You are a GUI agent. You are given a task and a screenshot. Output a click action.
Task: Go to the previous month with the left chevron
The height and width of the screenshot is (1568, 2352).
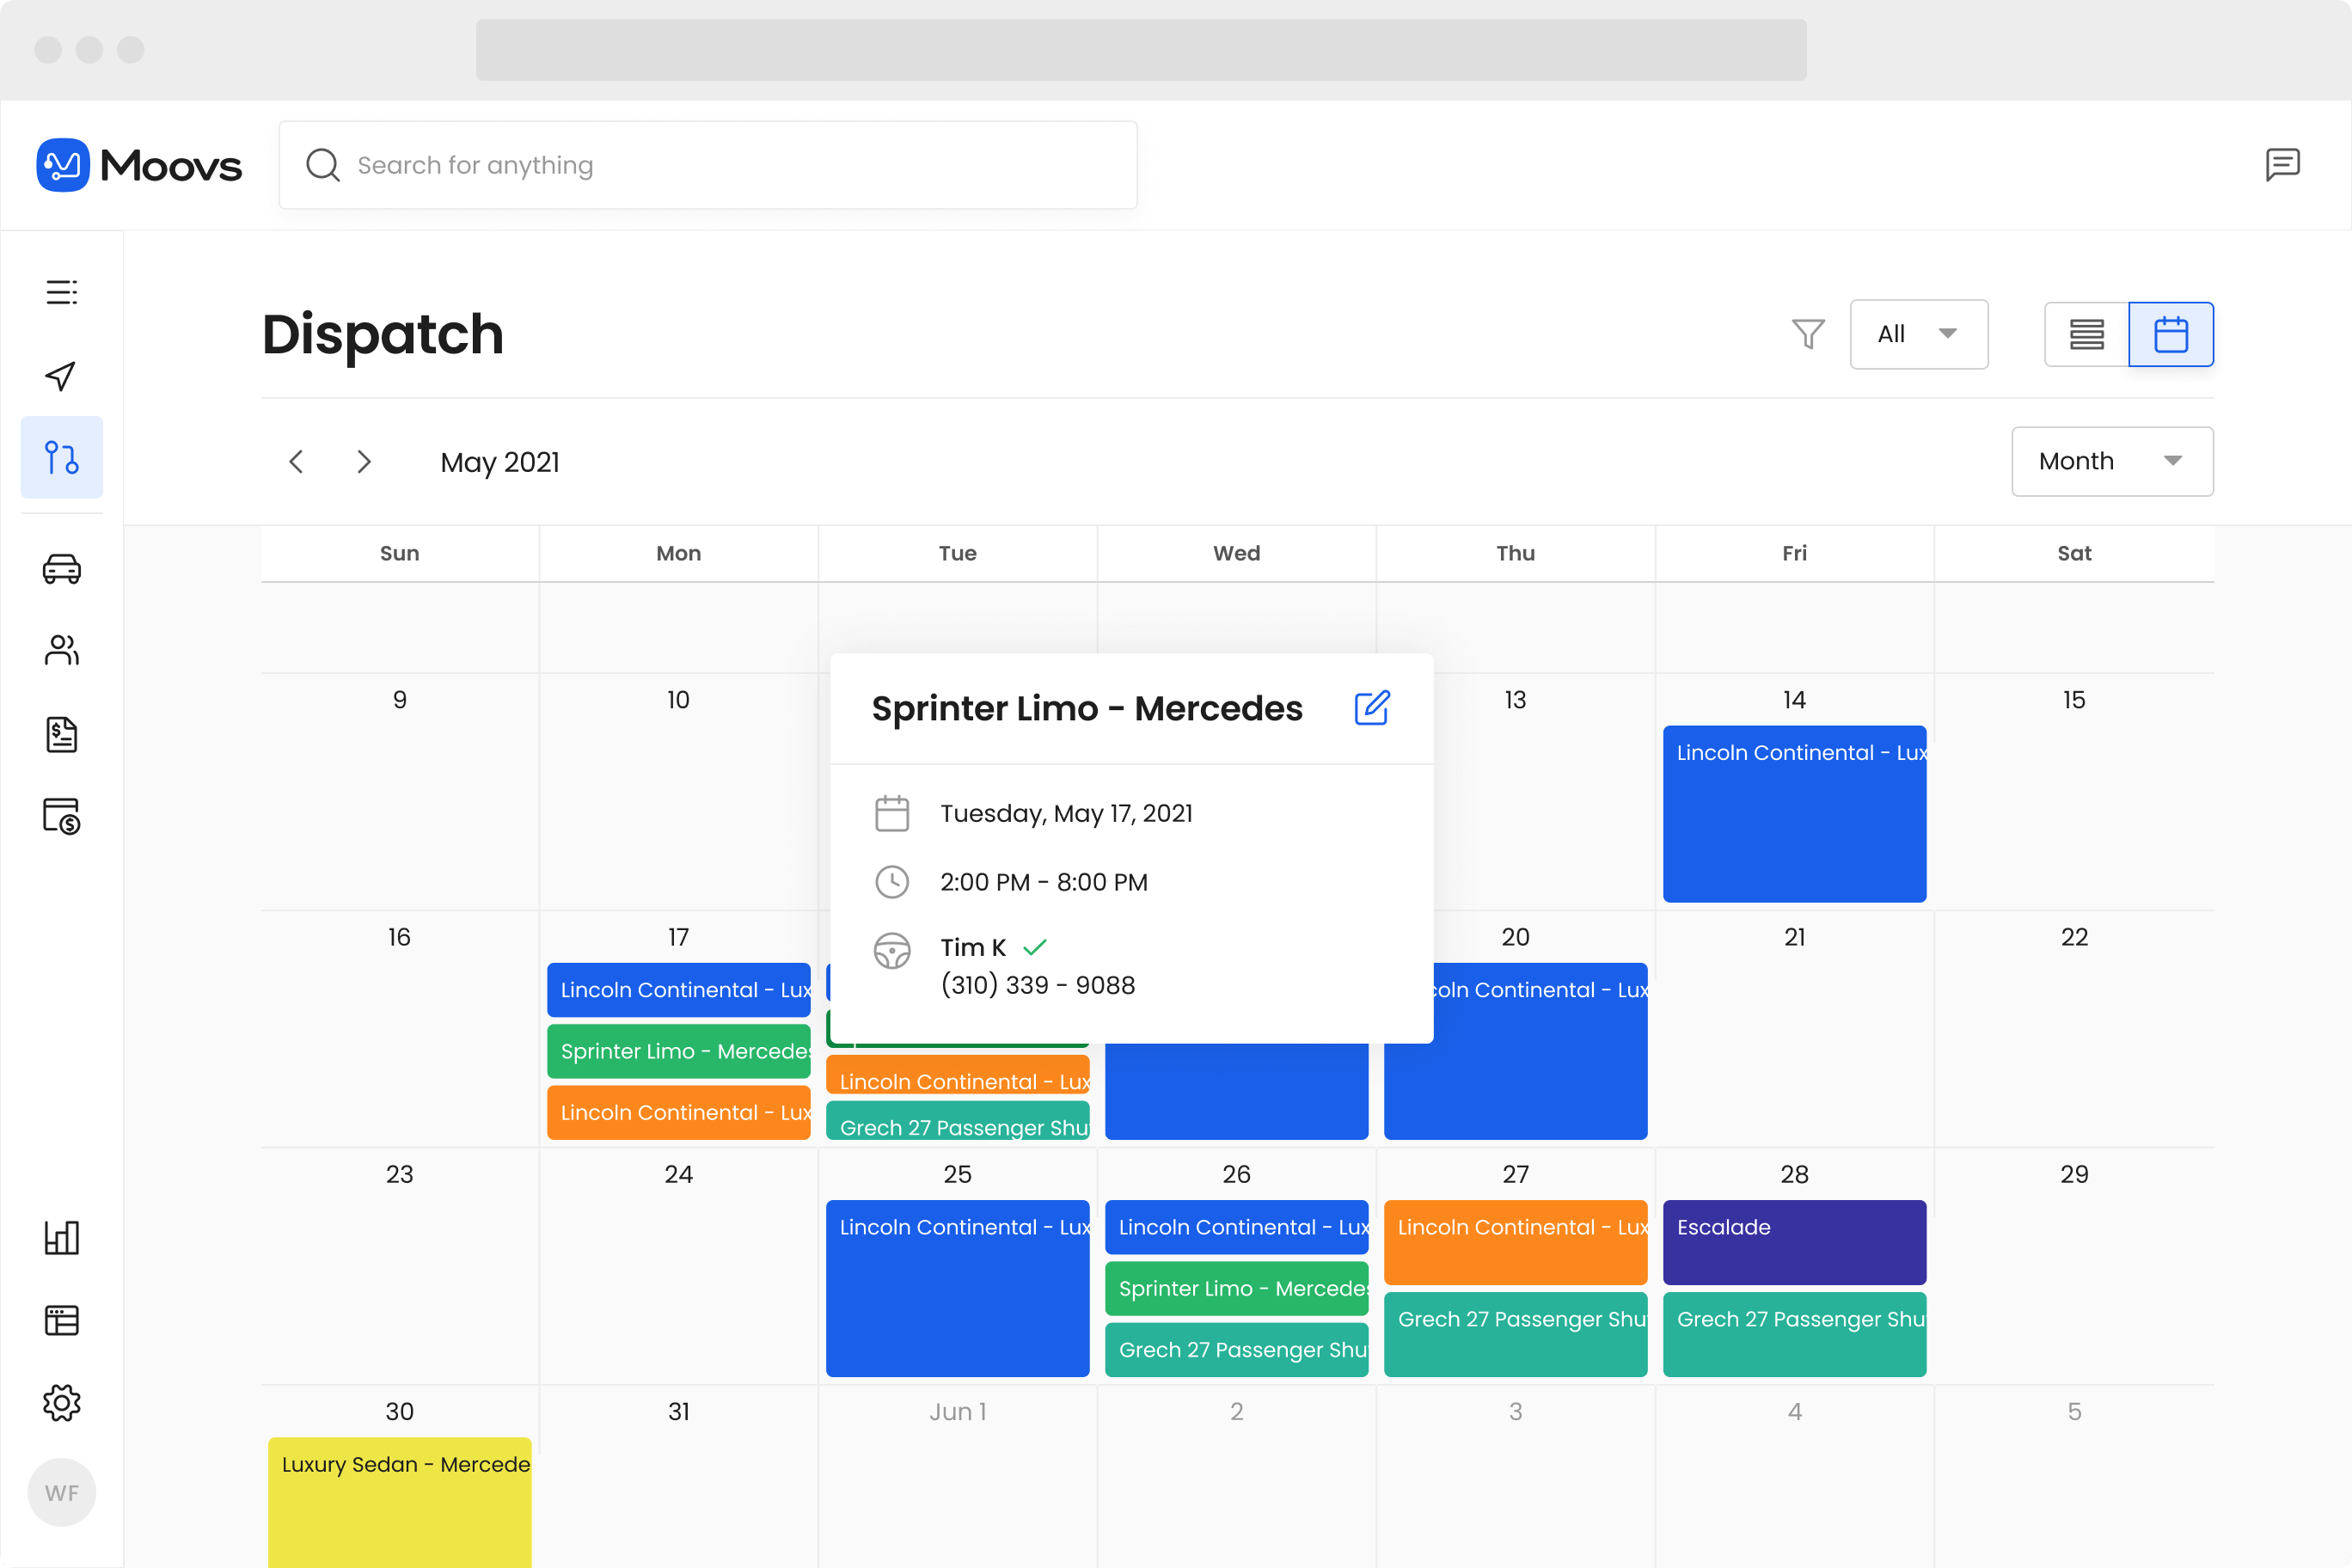point(296,461)
